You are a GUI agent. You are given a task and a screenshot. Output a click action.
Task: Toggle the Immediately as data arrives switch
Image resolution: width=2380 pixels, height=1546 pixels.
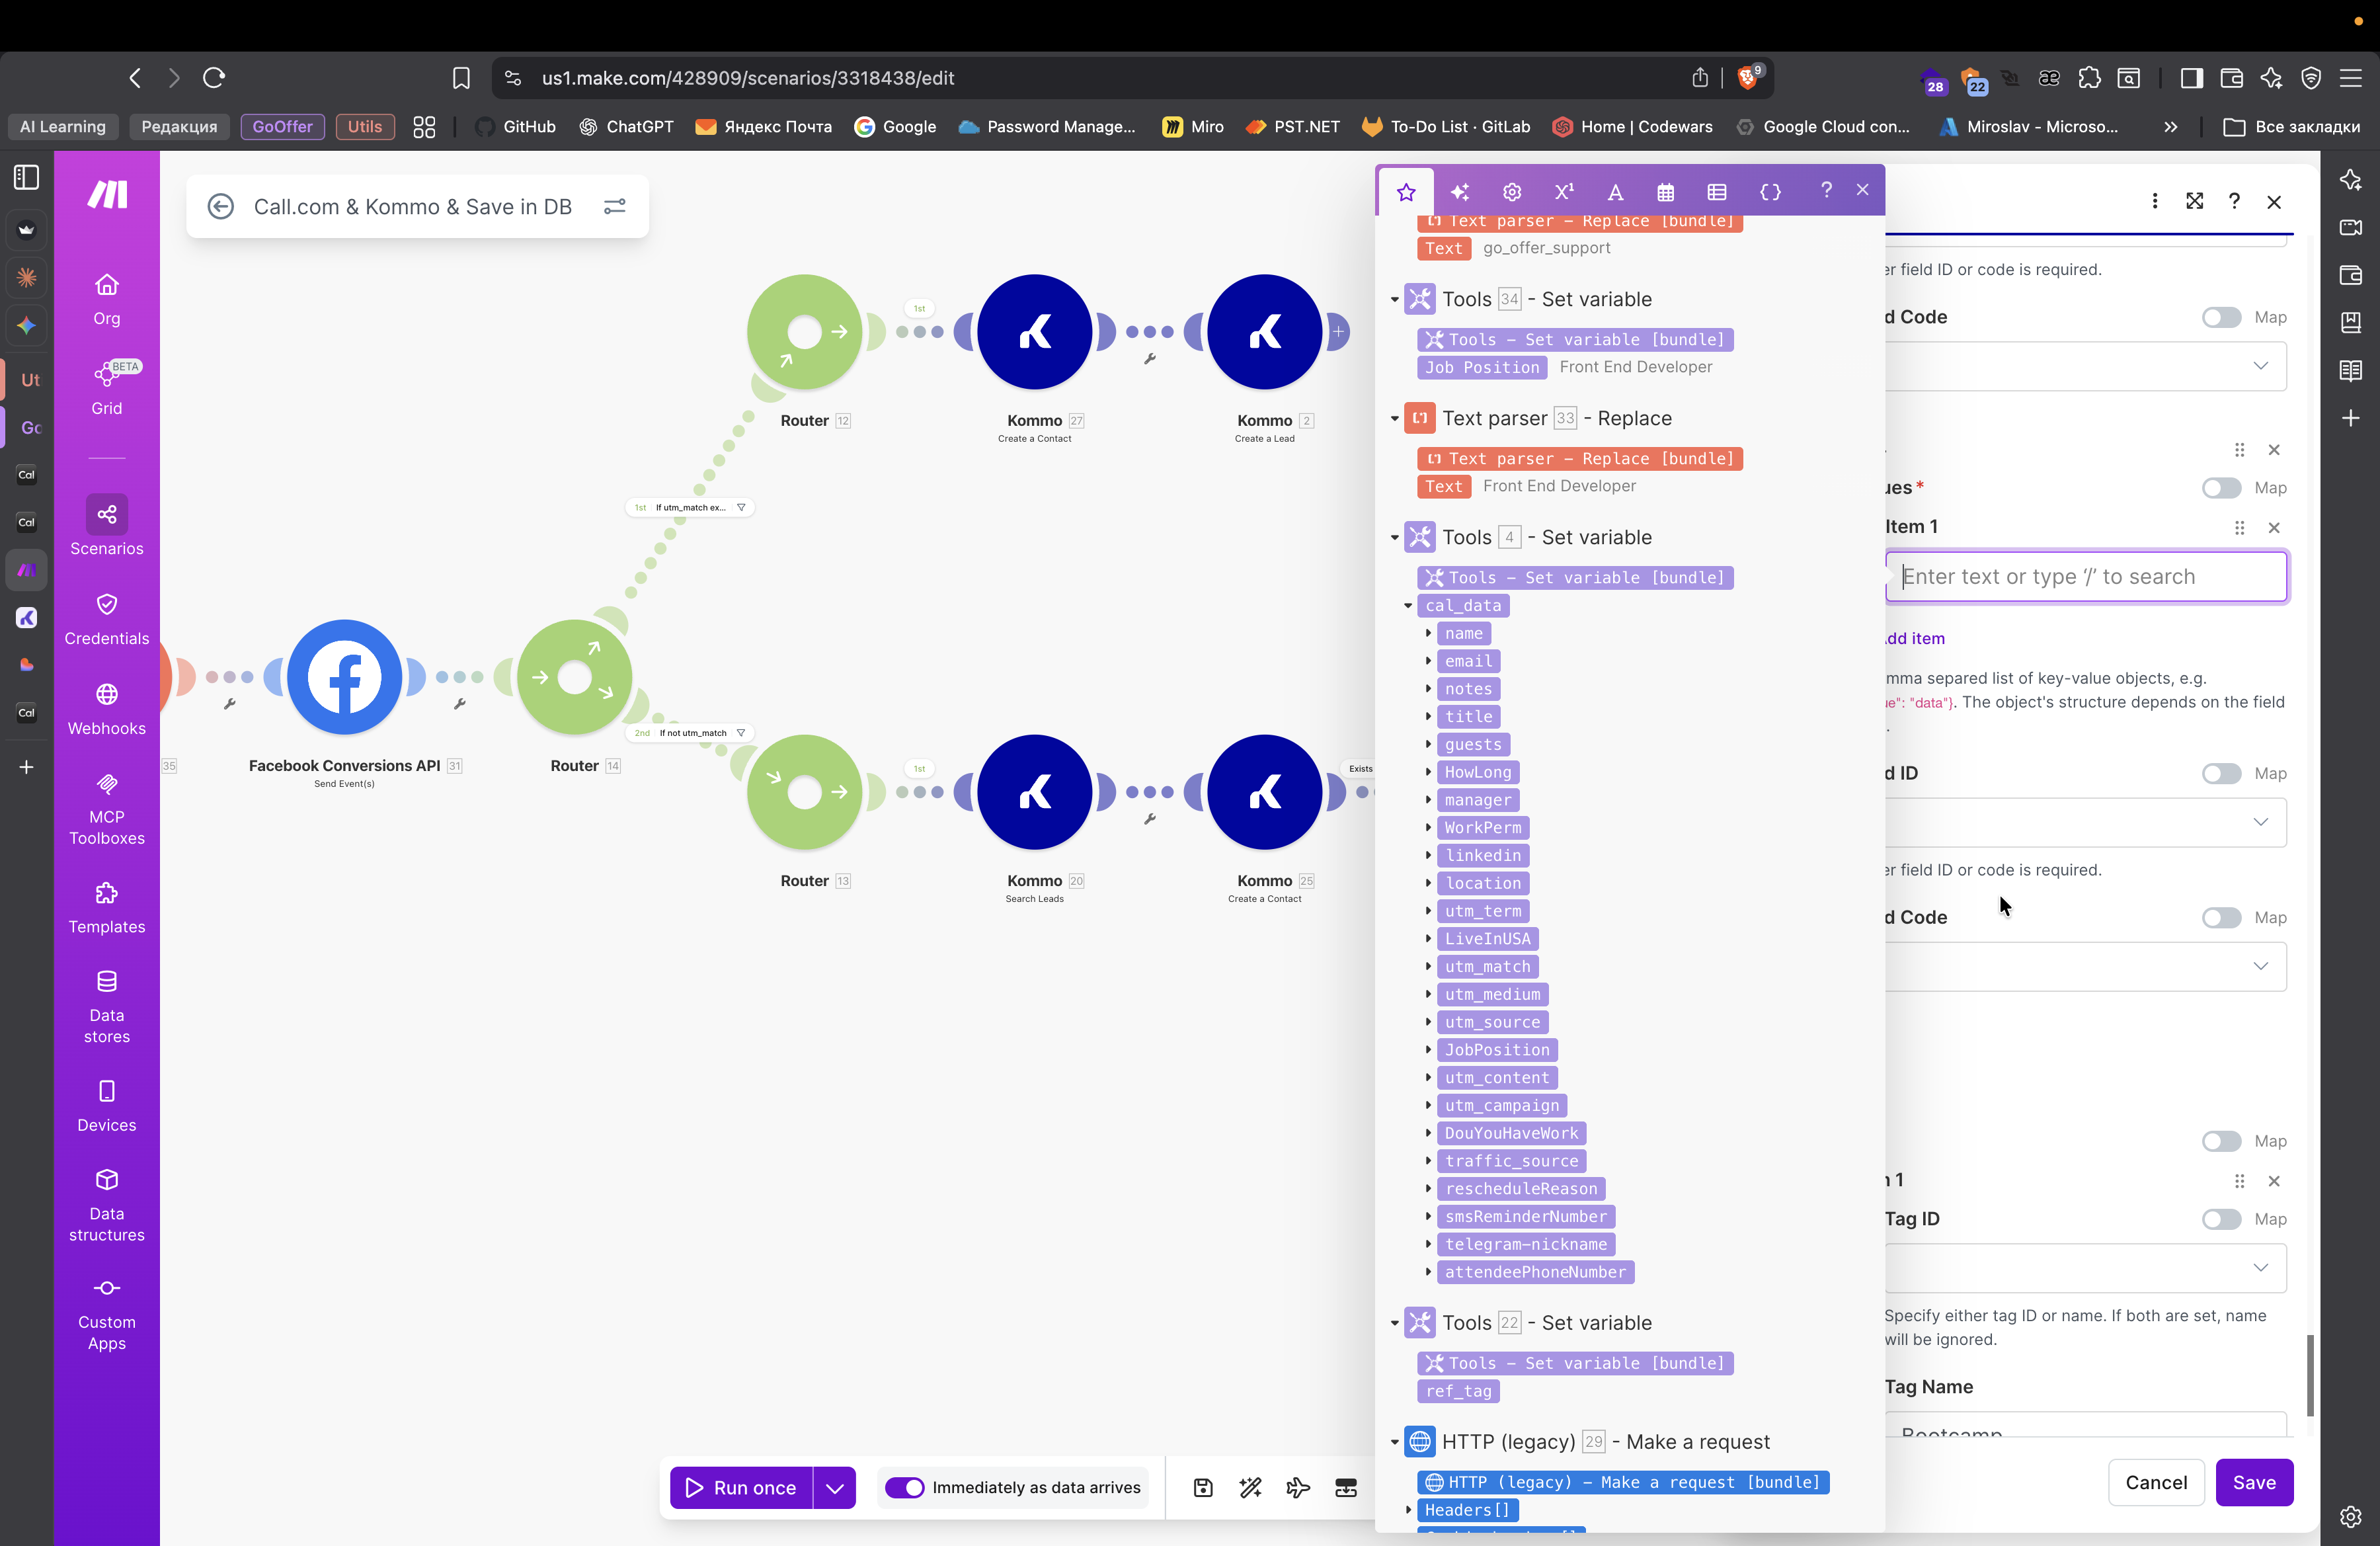(x=904, y=1488)
